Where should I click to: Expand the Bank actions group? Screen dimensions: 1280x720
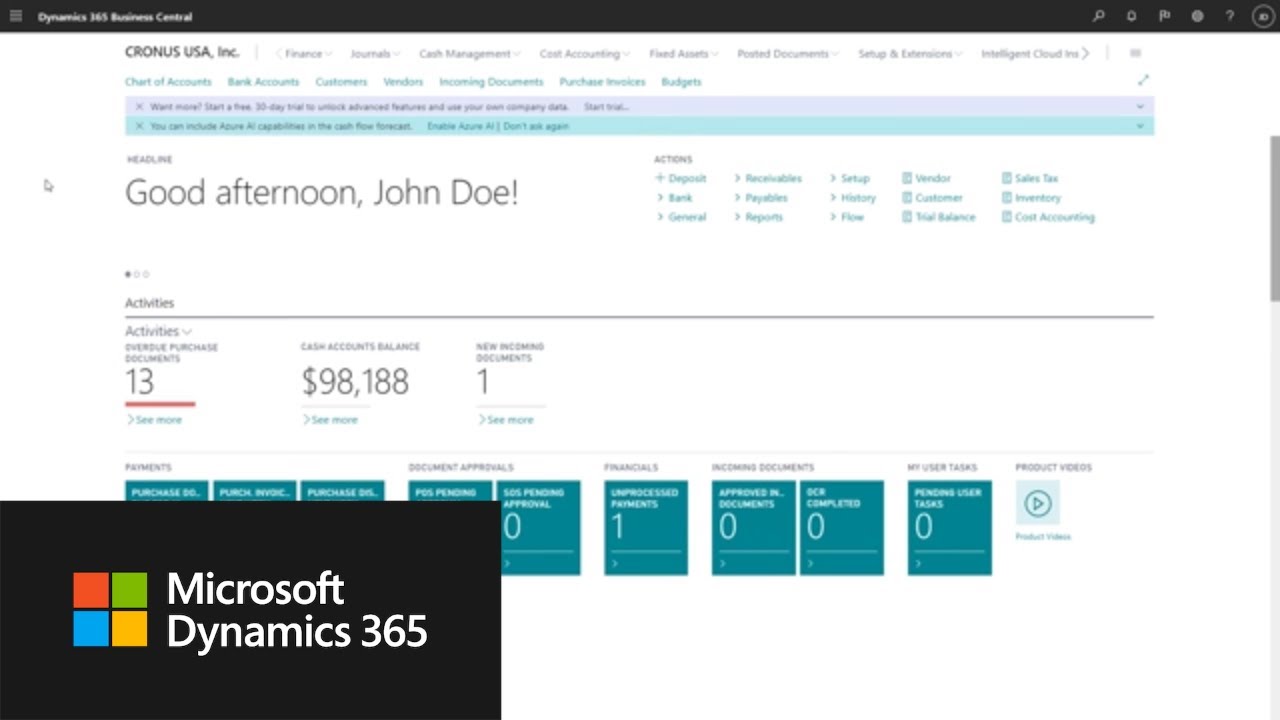point(675,198)
